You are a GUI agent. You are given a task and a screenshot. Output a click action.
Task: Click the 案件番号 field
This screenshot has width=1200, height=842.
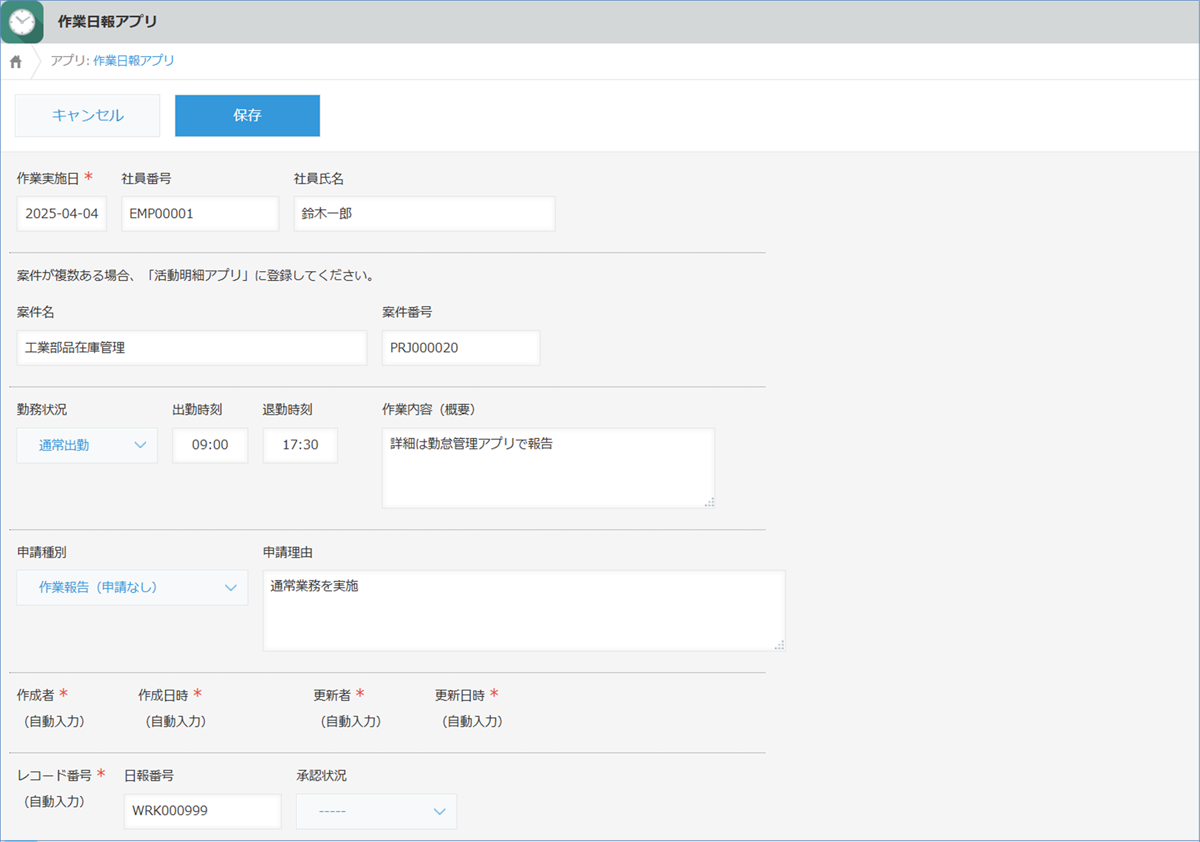point(460,348)
